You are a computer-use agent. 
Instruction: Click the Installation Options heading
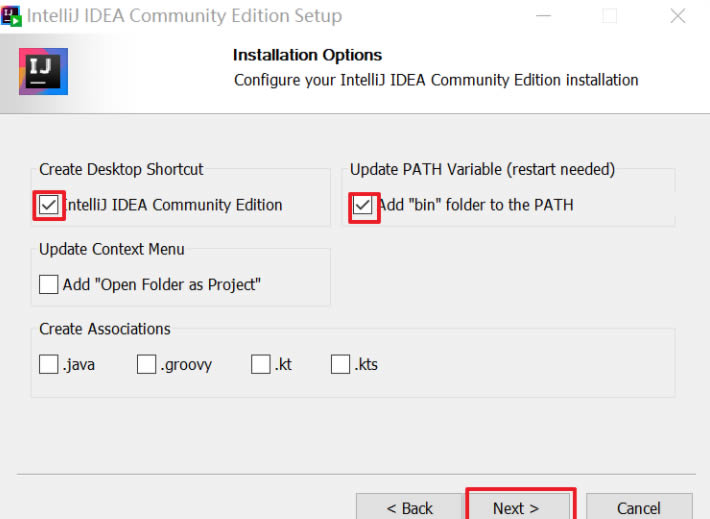(307, 55)
